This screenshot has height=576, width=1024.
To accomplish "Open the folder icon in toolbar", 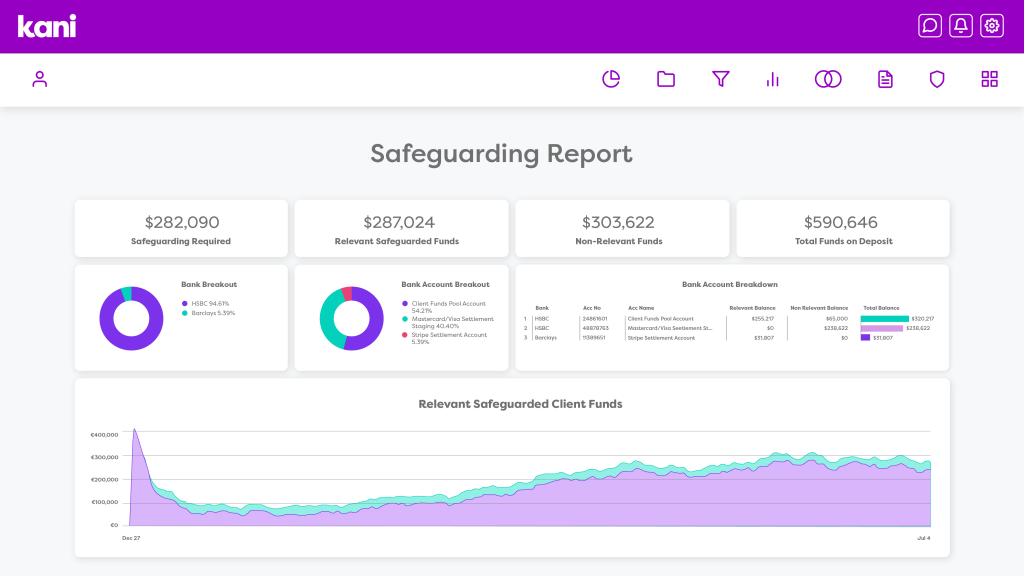I will [666, 79].
